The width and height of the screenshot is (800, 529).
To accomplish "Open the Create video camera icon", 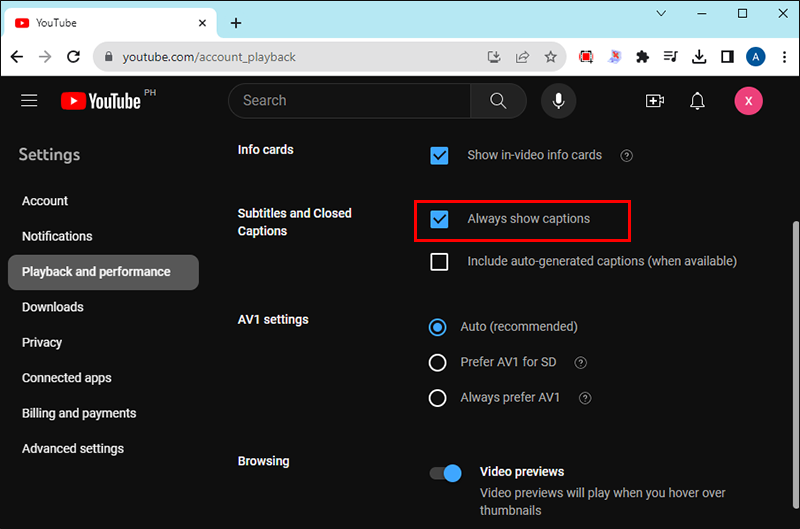I will tap(655, 101).
